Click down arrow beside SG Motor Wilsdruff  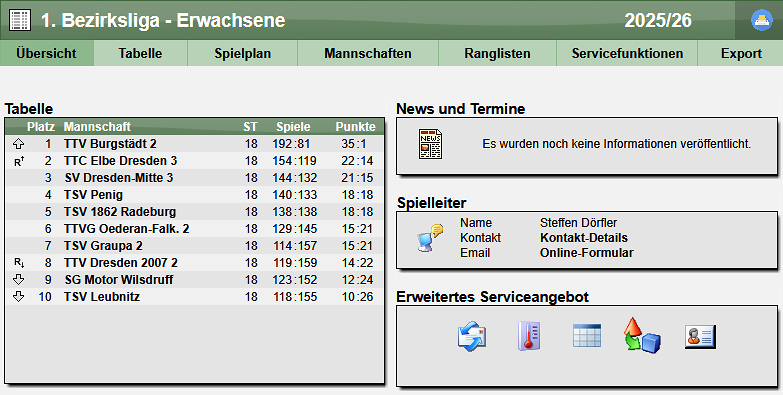18,280
